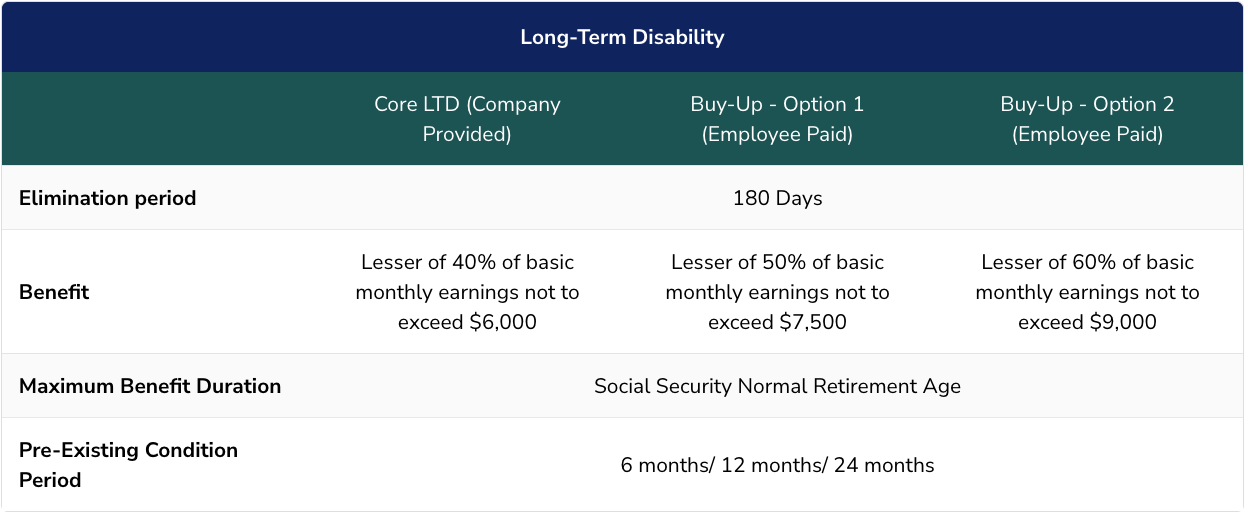Image resolution: width=1248 pixels, height=515 pixels.
Task: Click the Lesser of 50% benefit cell
Action: coord(777,292)
